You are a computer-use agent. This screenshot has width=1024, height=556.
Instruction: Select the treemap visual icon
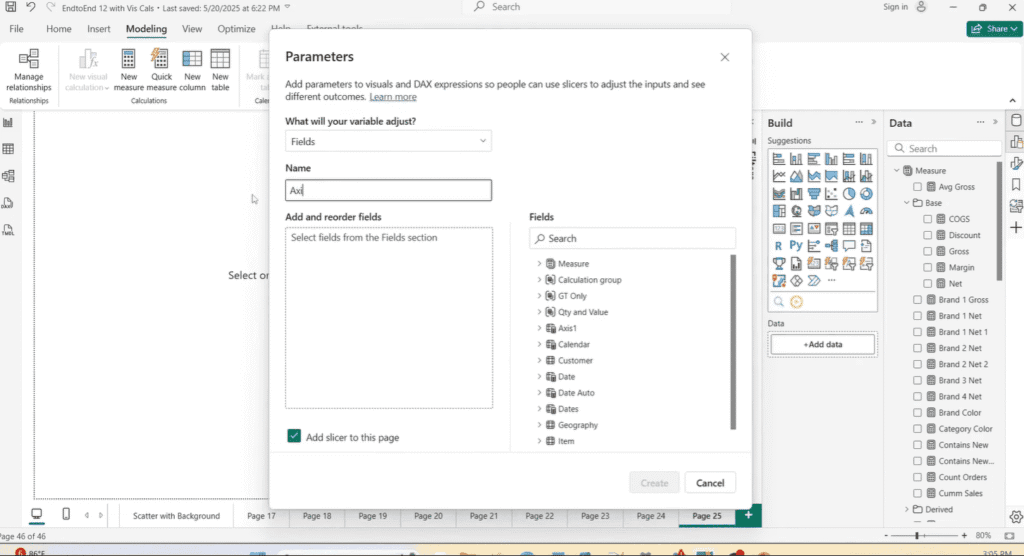779,211
